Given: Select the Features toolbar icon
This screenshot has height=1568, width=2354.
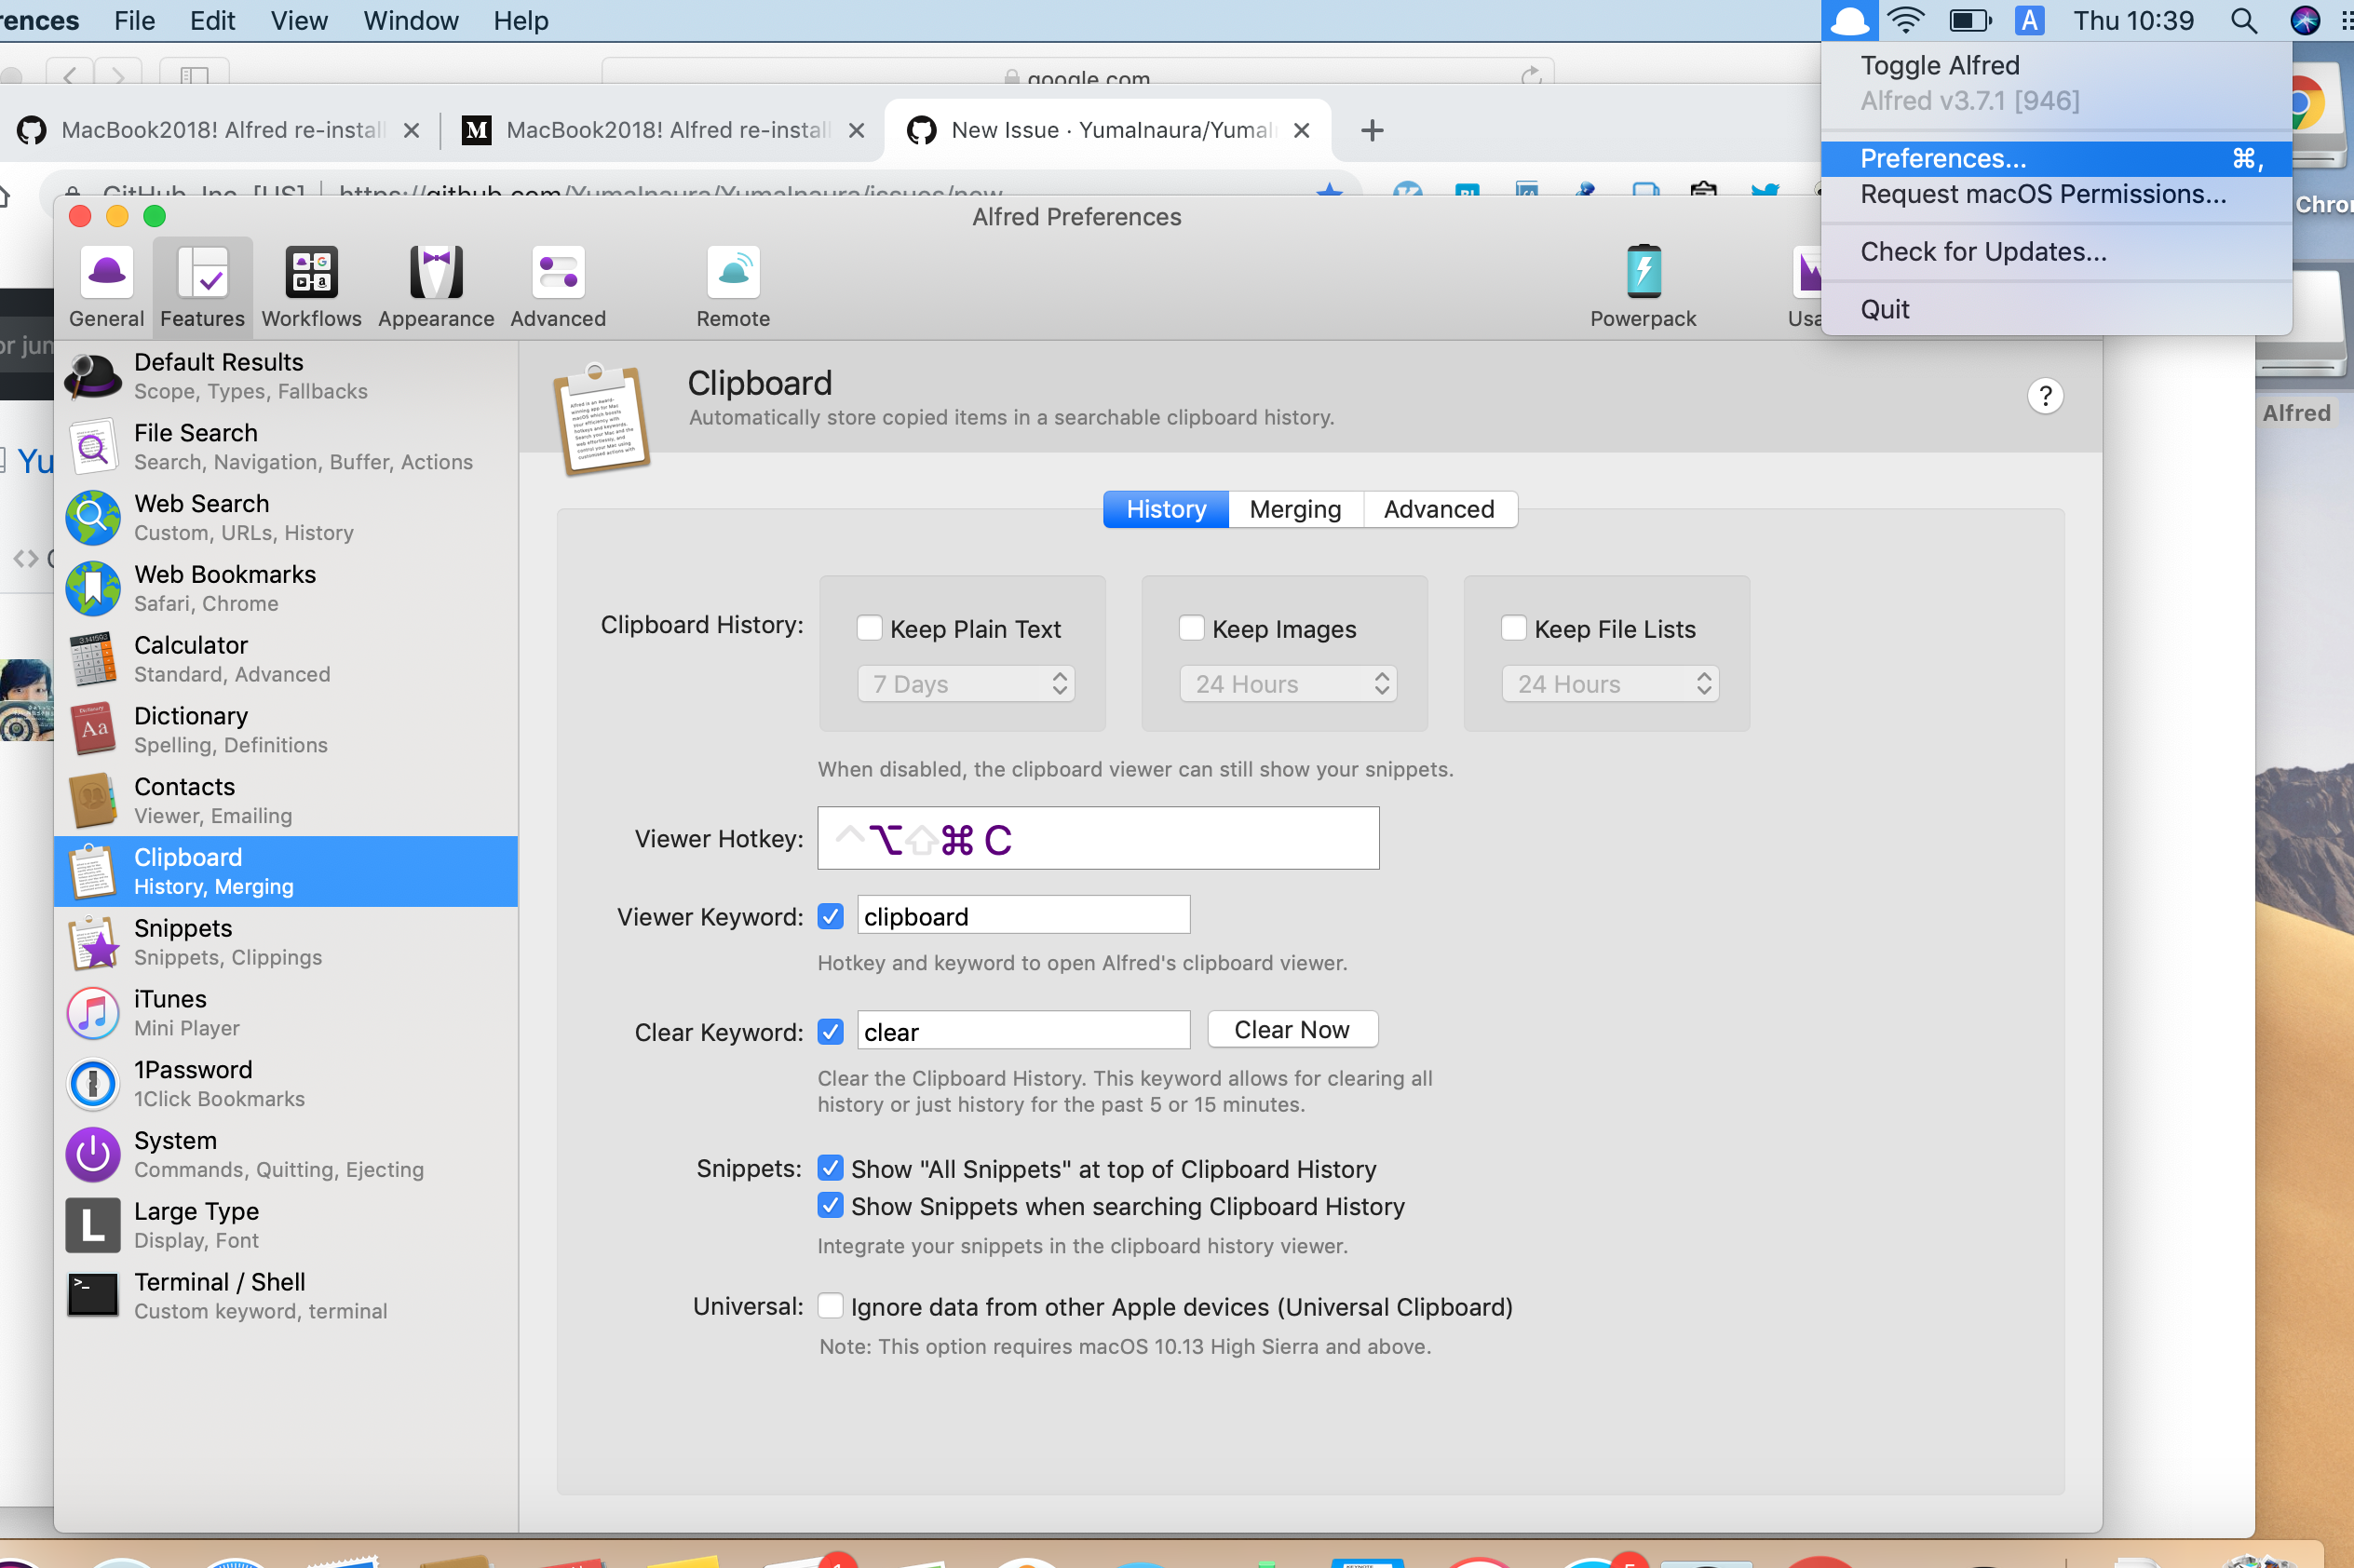Looking at the screenshot, I should click(x=202, y=287).
